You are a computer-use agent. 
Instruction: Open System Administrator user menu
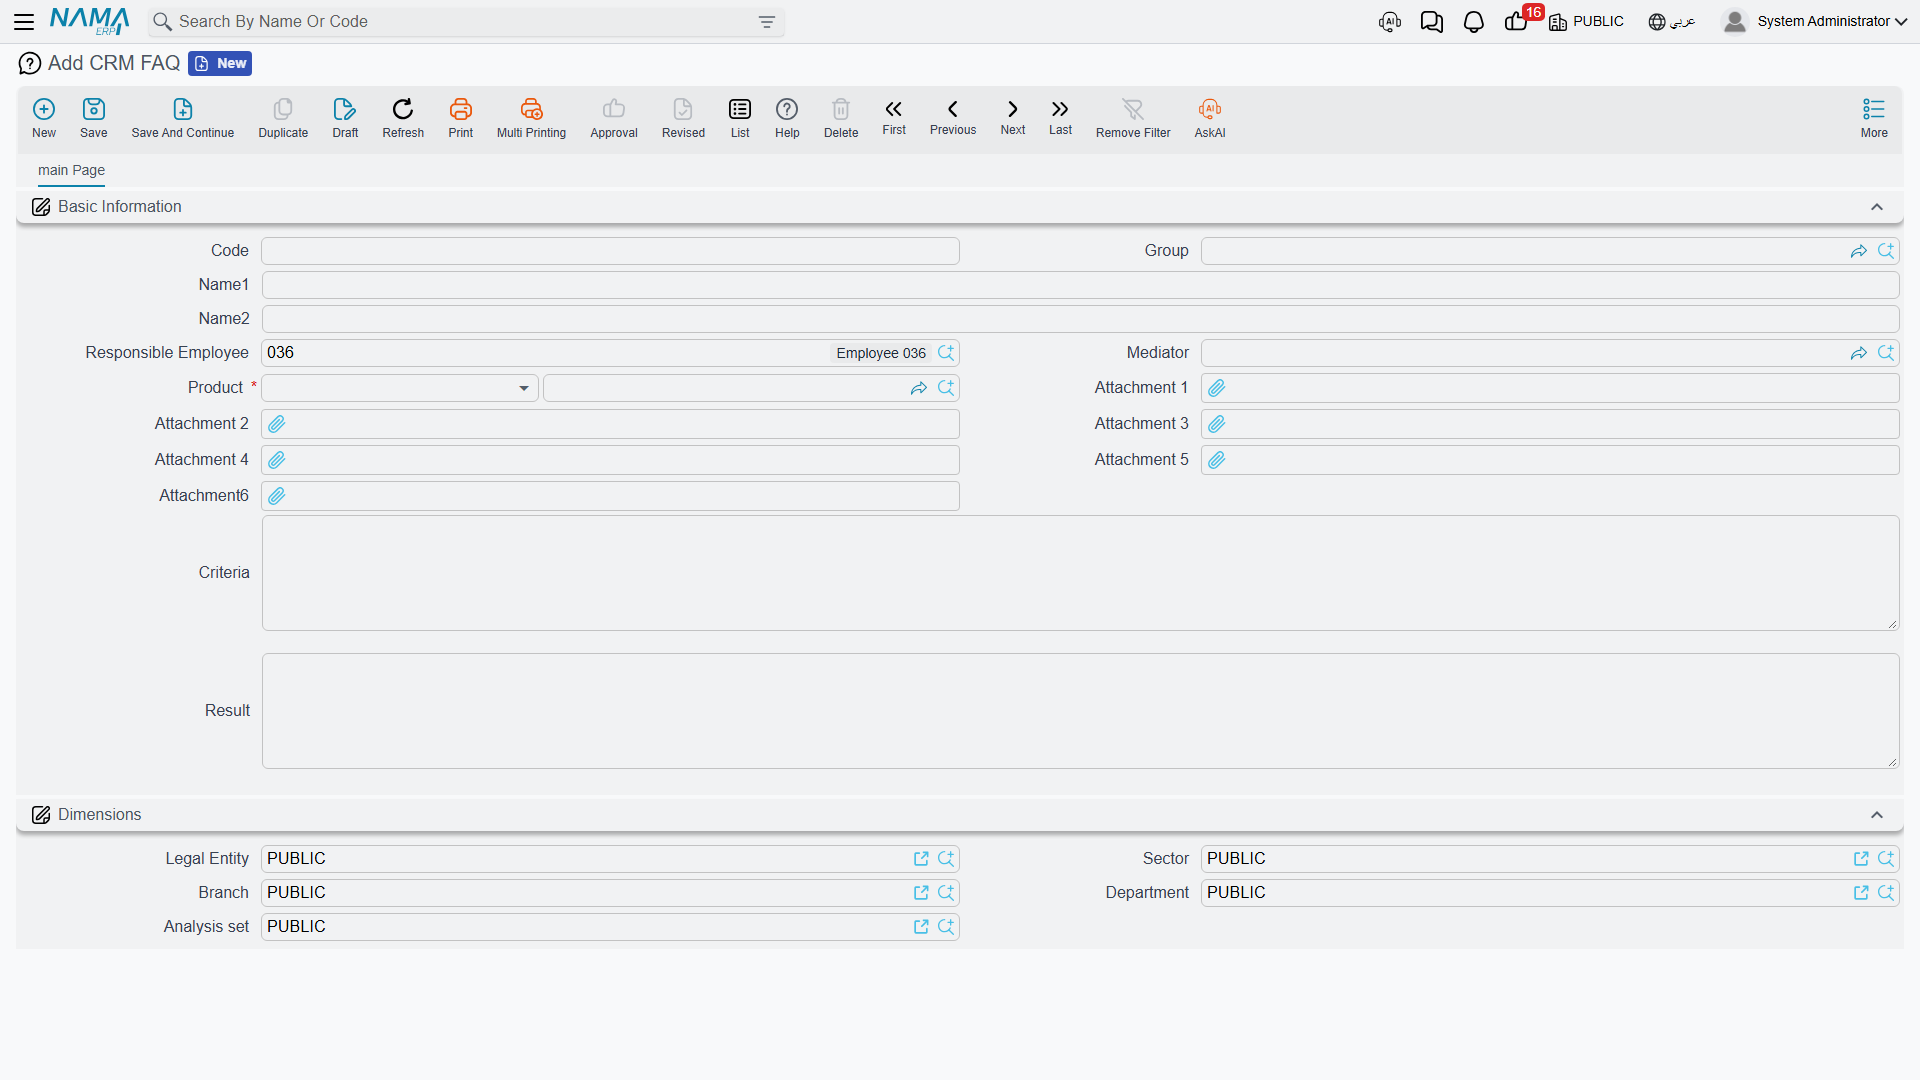1815,22
